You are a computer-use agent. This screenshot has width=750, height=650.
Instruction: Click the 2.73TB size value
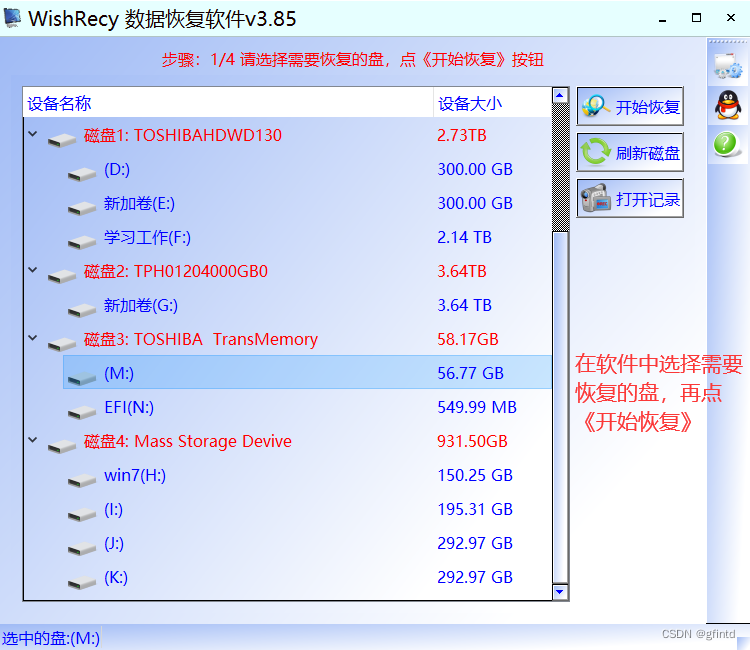click(462, 135)
